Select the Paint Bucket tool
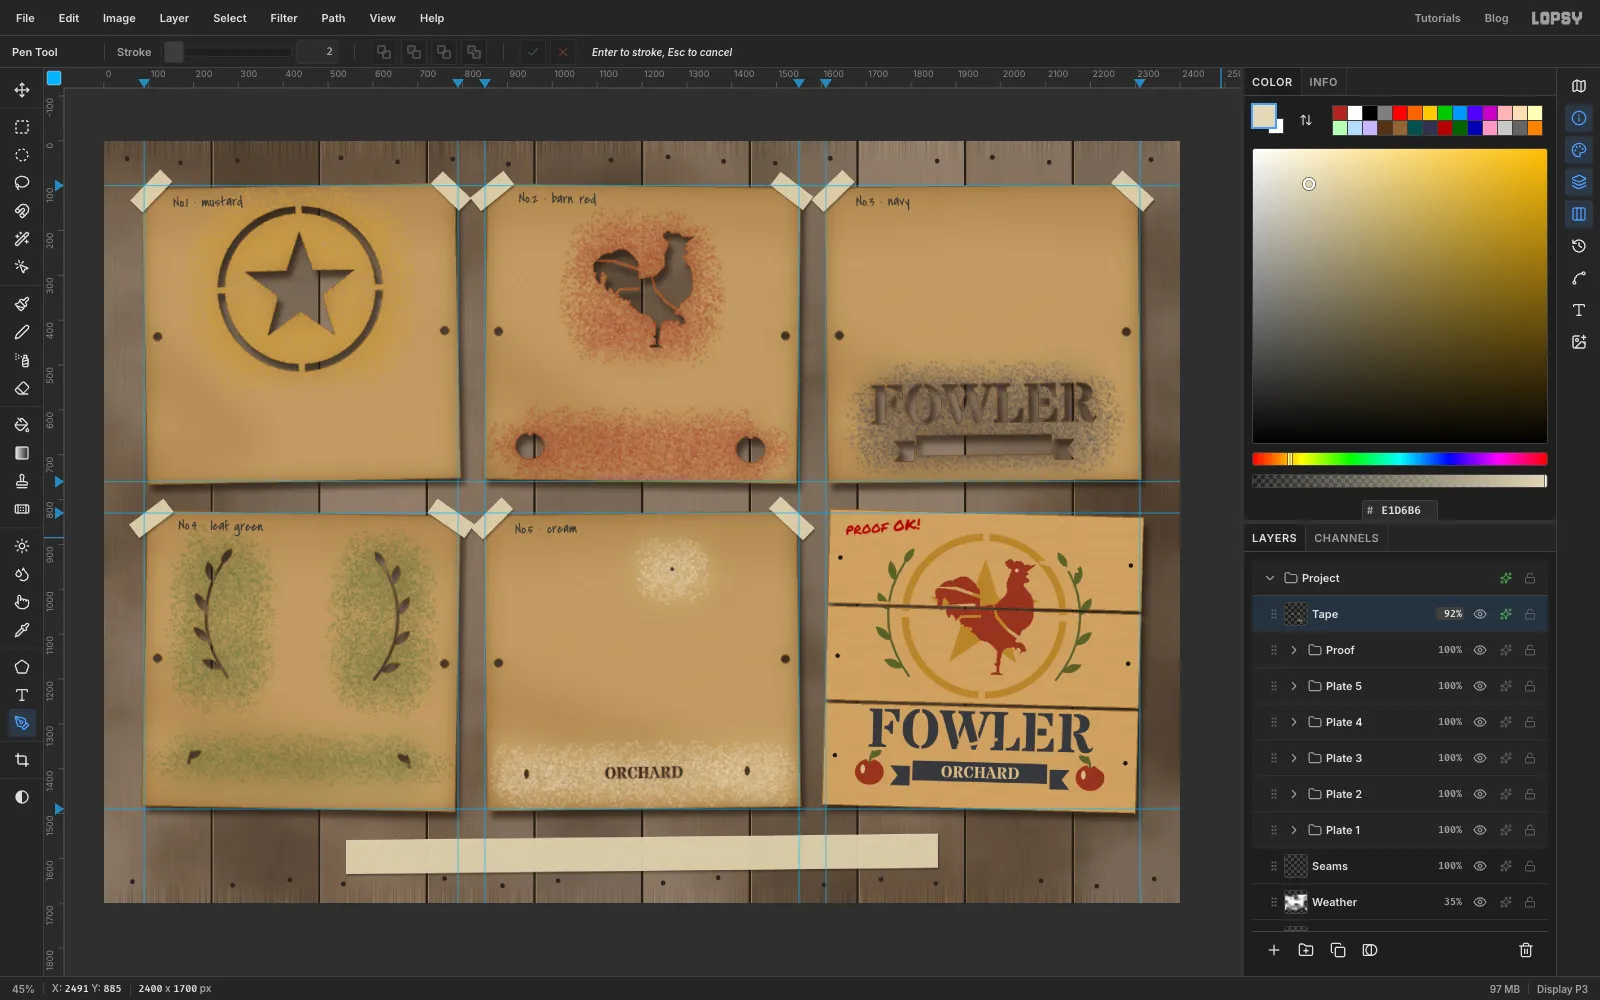This screenshot has height=1000, width=1600. pos(21,425)
